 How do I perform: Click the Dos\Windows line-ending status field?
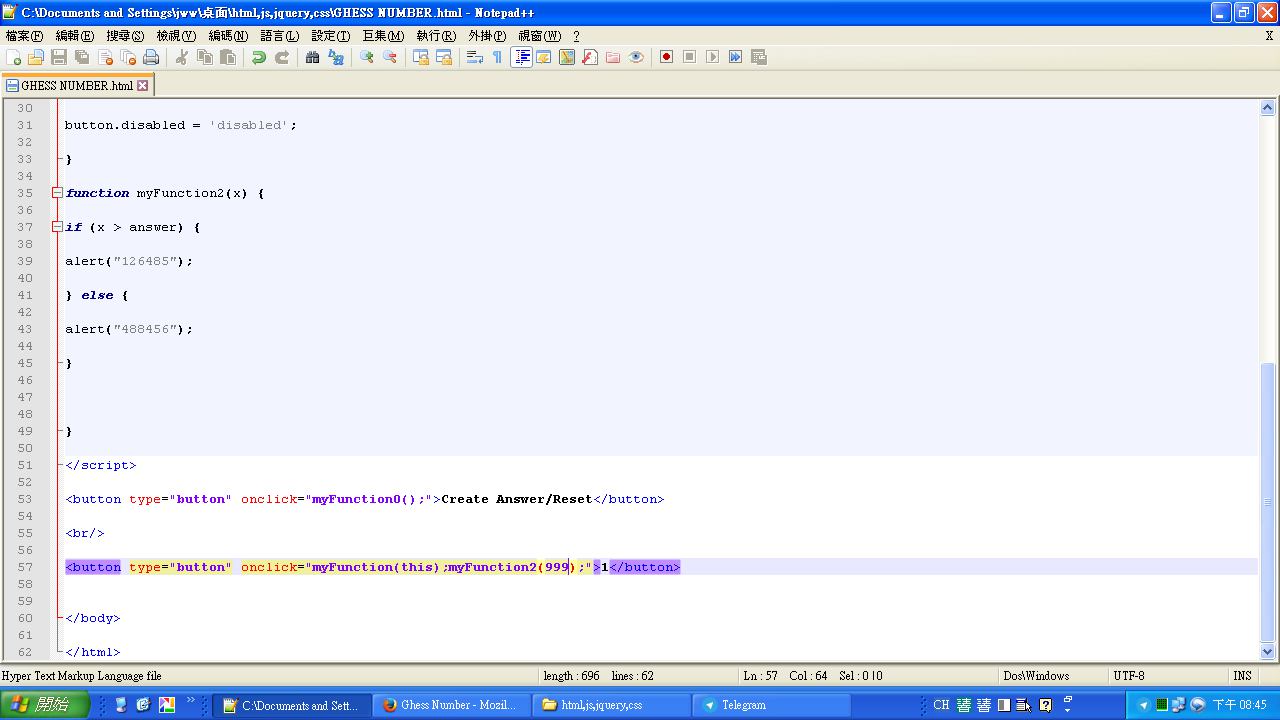click(1053, 676)
